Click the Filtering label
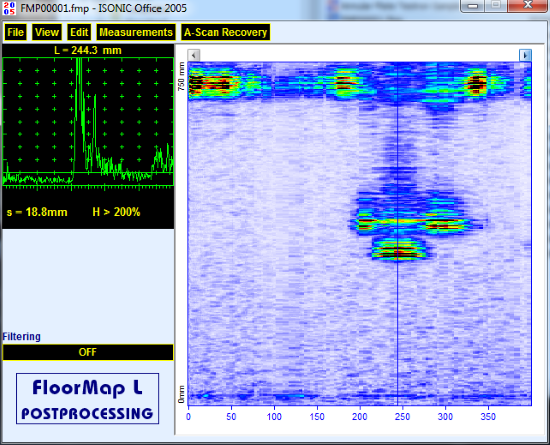This screenshot has width=550, height=445. (21, 337)
